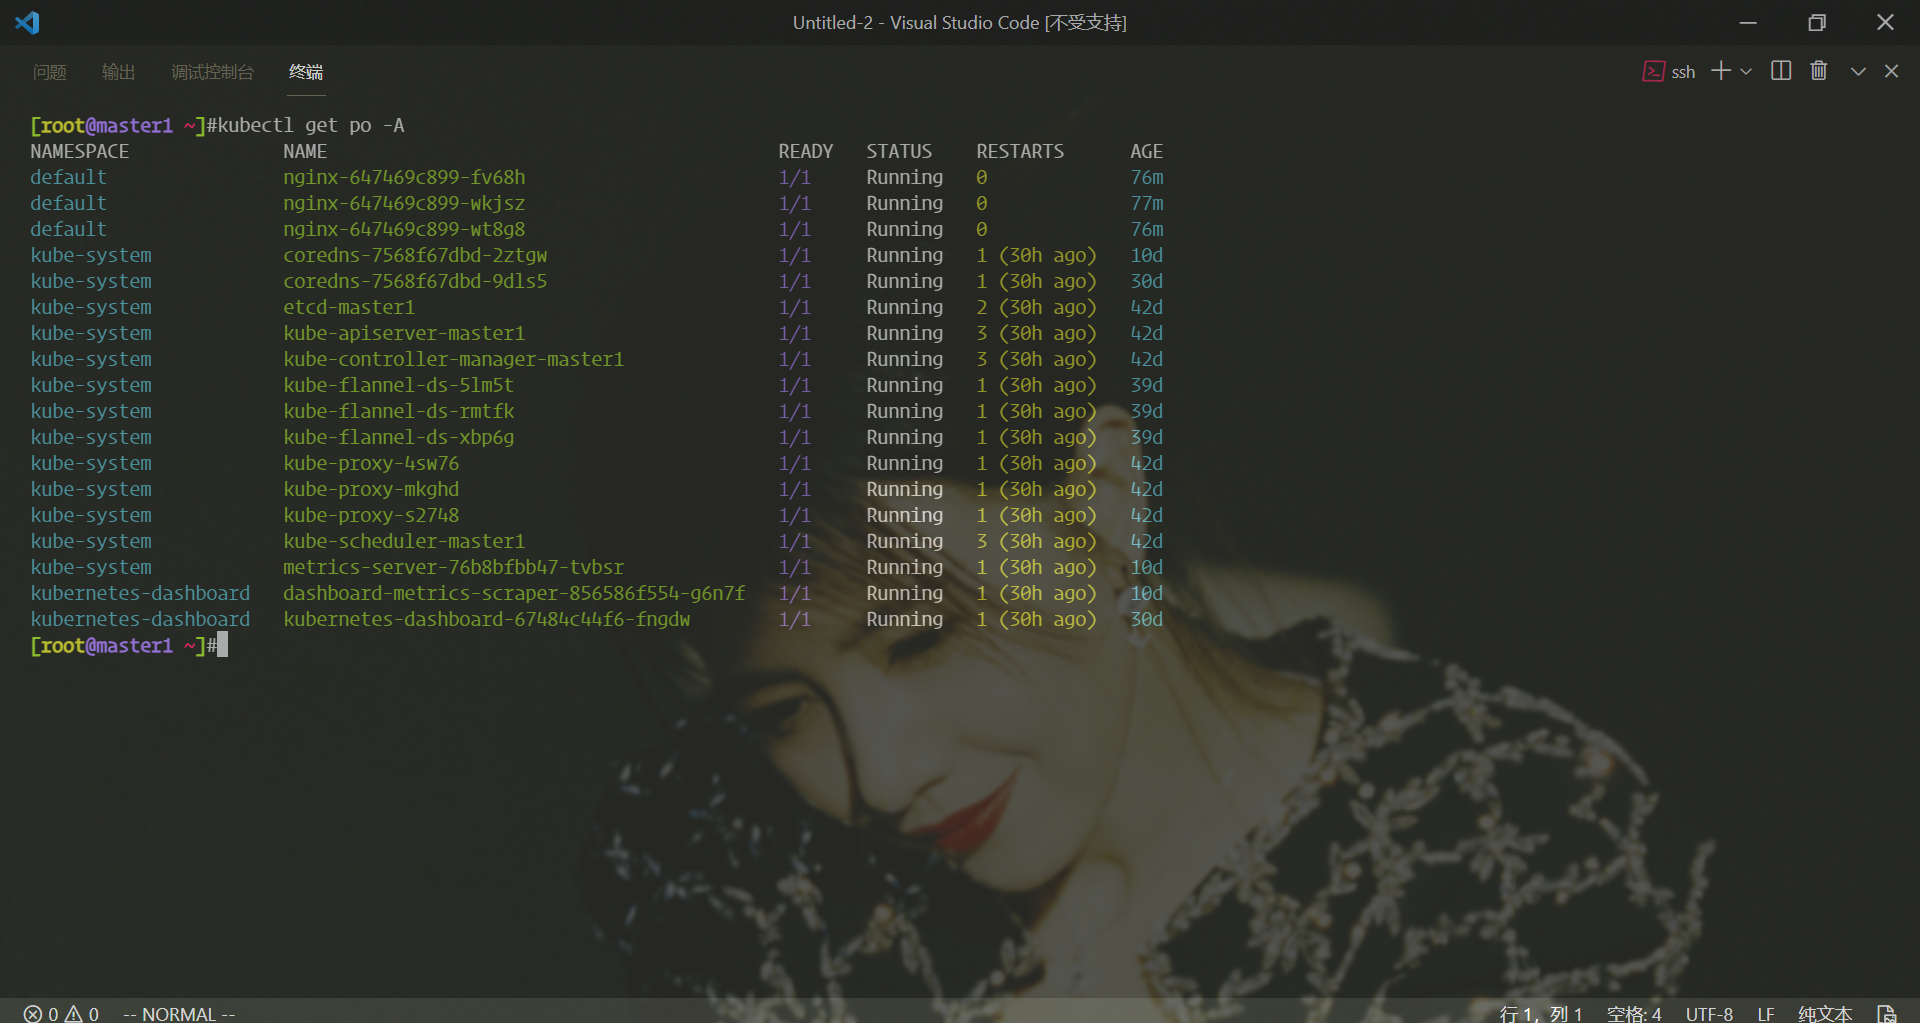Click the terminal cursor at the last prompt
This screenshot has width=1920, height=1023.
tap(222, 644)
